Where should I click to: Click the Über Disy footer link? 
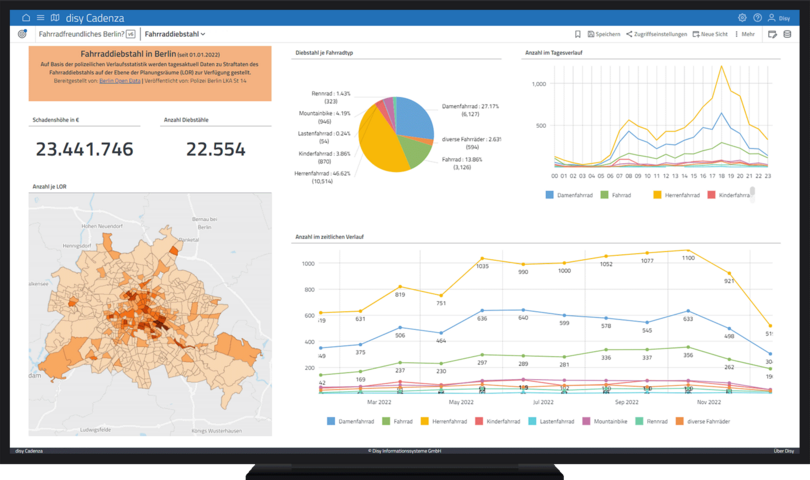783,451
